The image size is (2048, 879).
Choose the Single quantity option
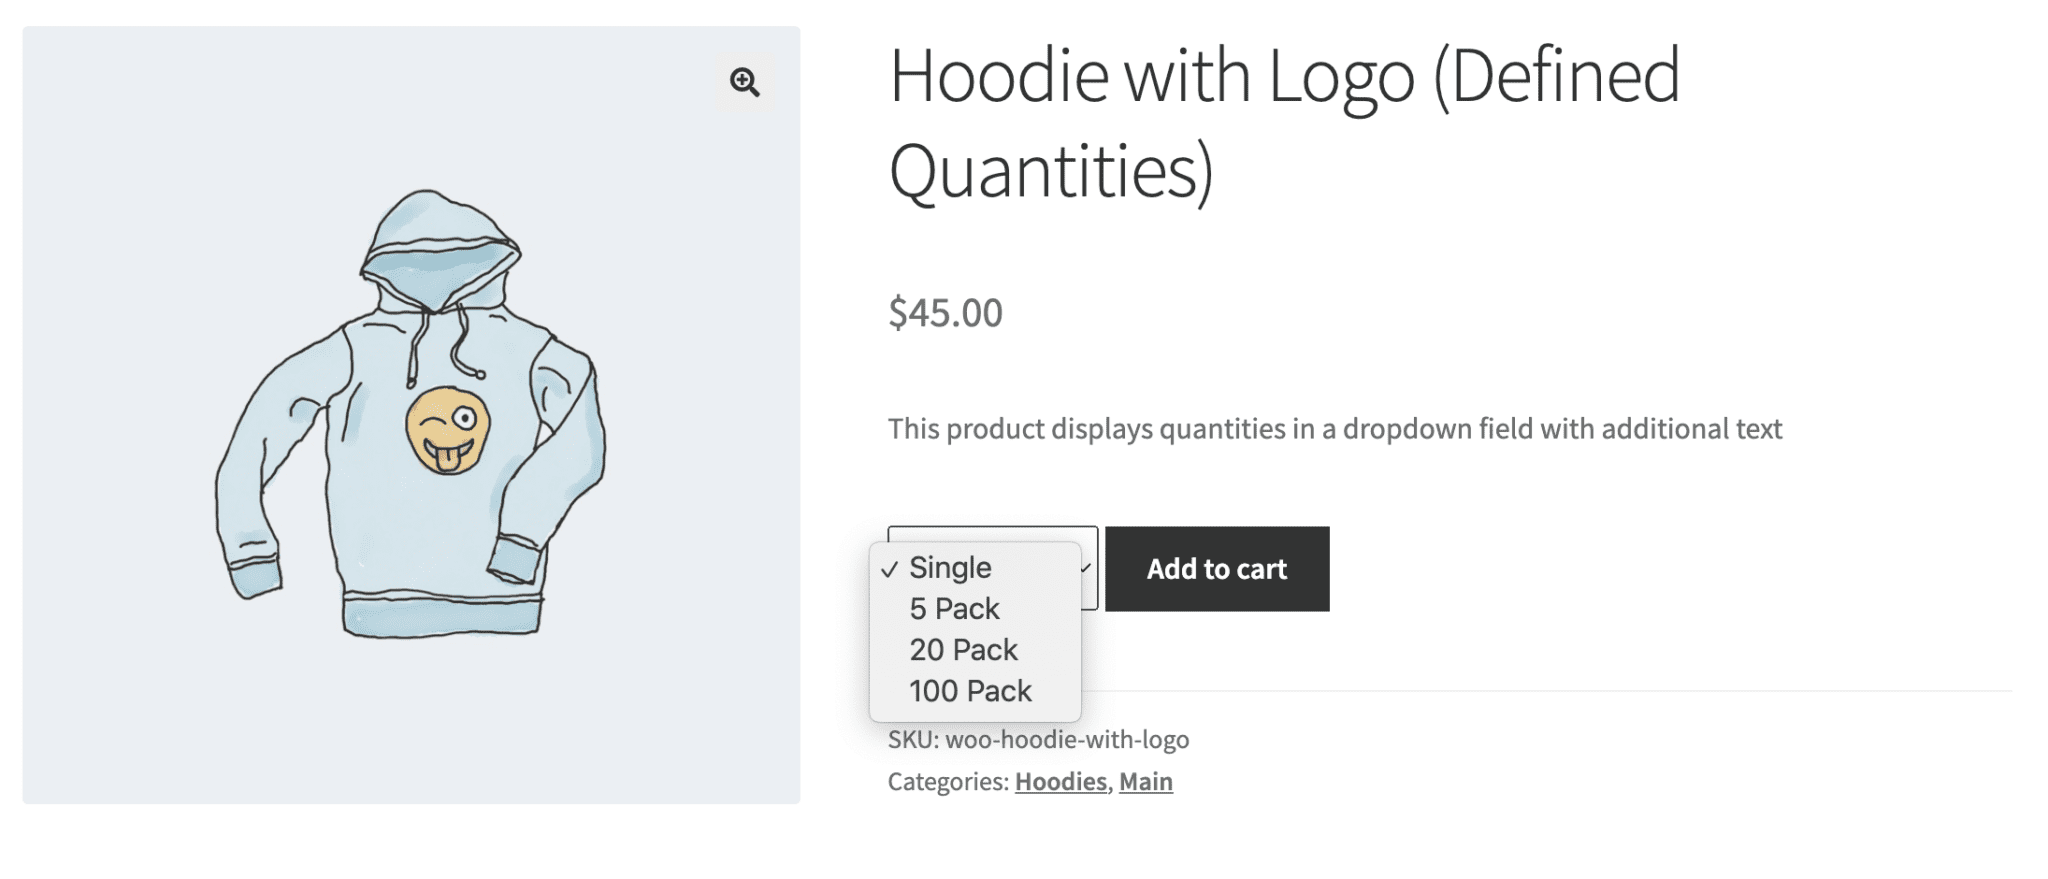[x=950, y=568]
